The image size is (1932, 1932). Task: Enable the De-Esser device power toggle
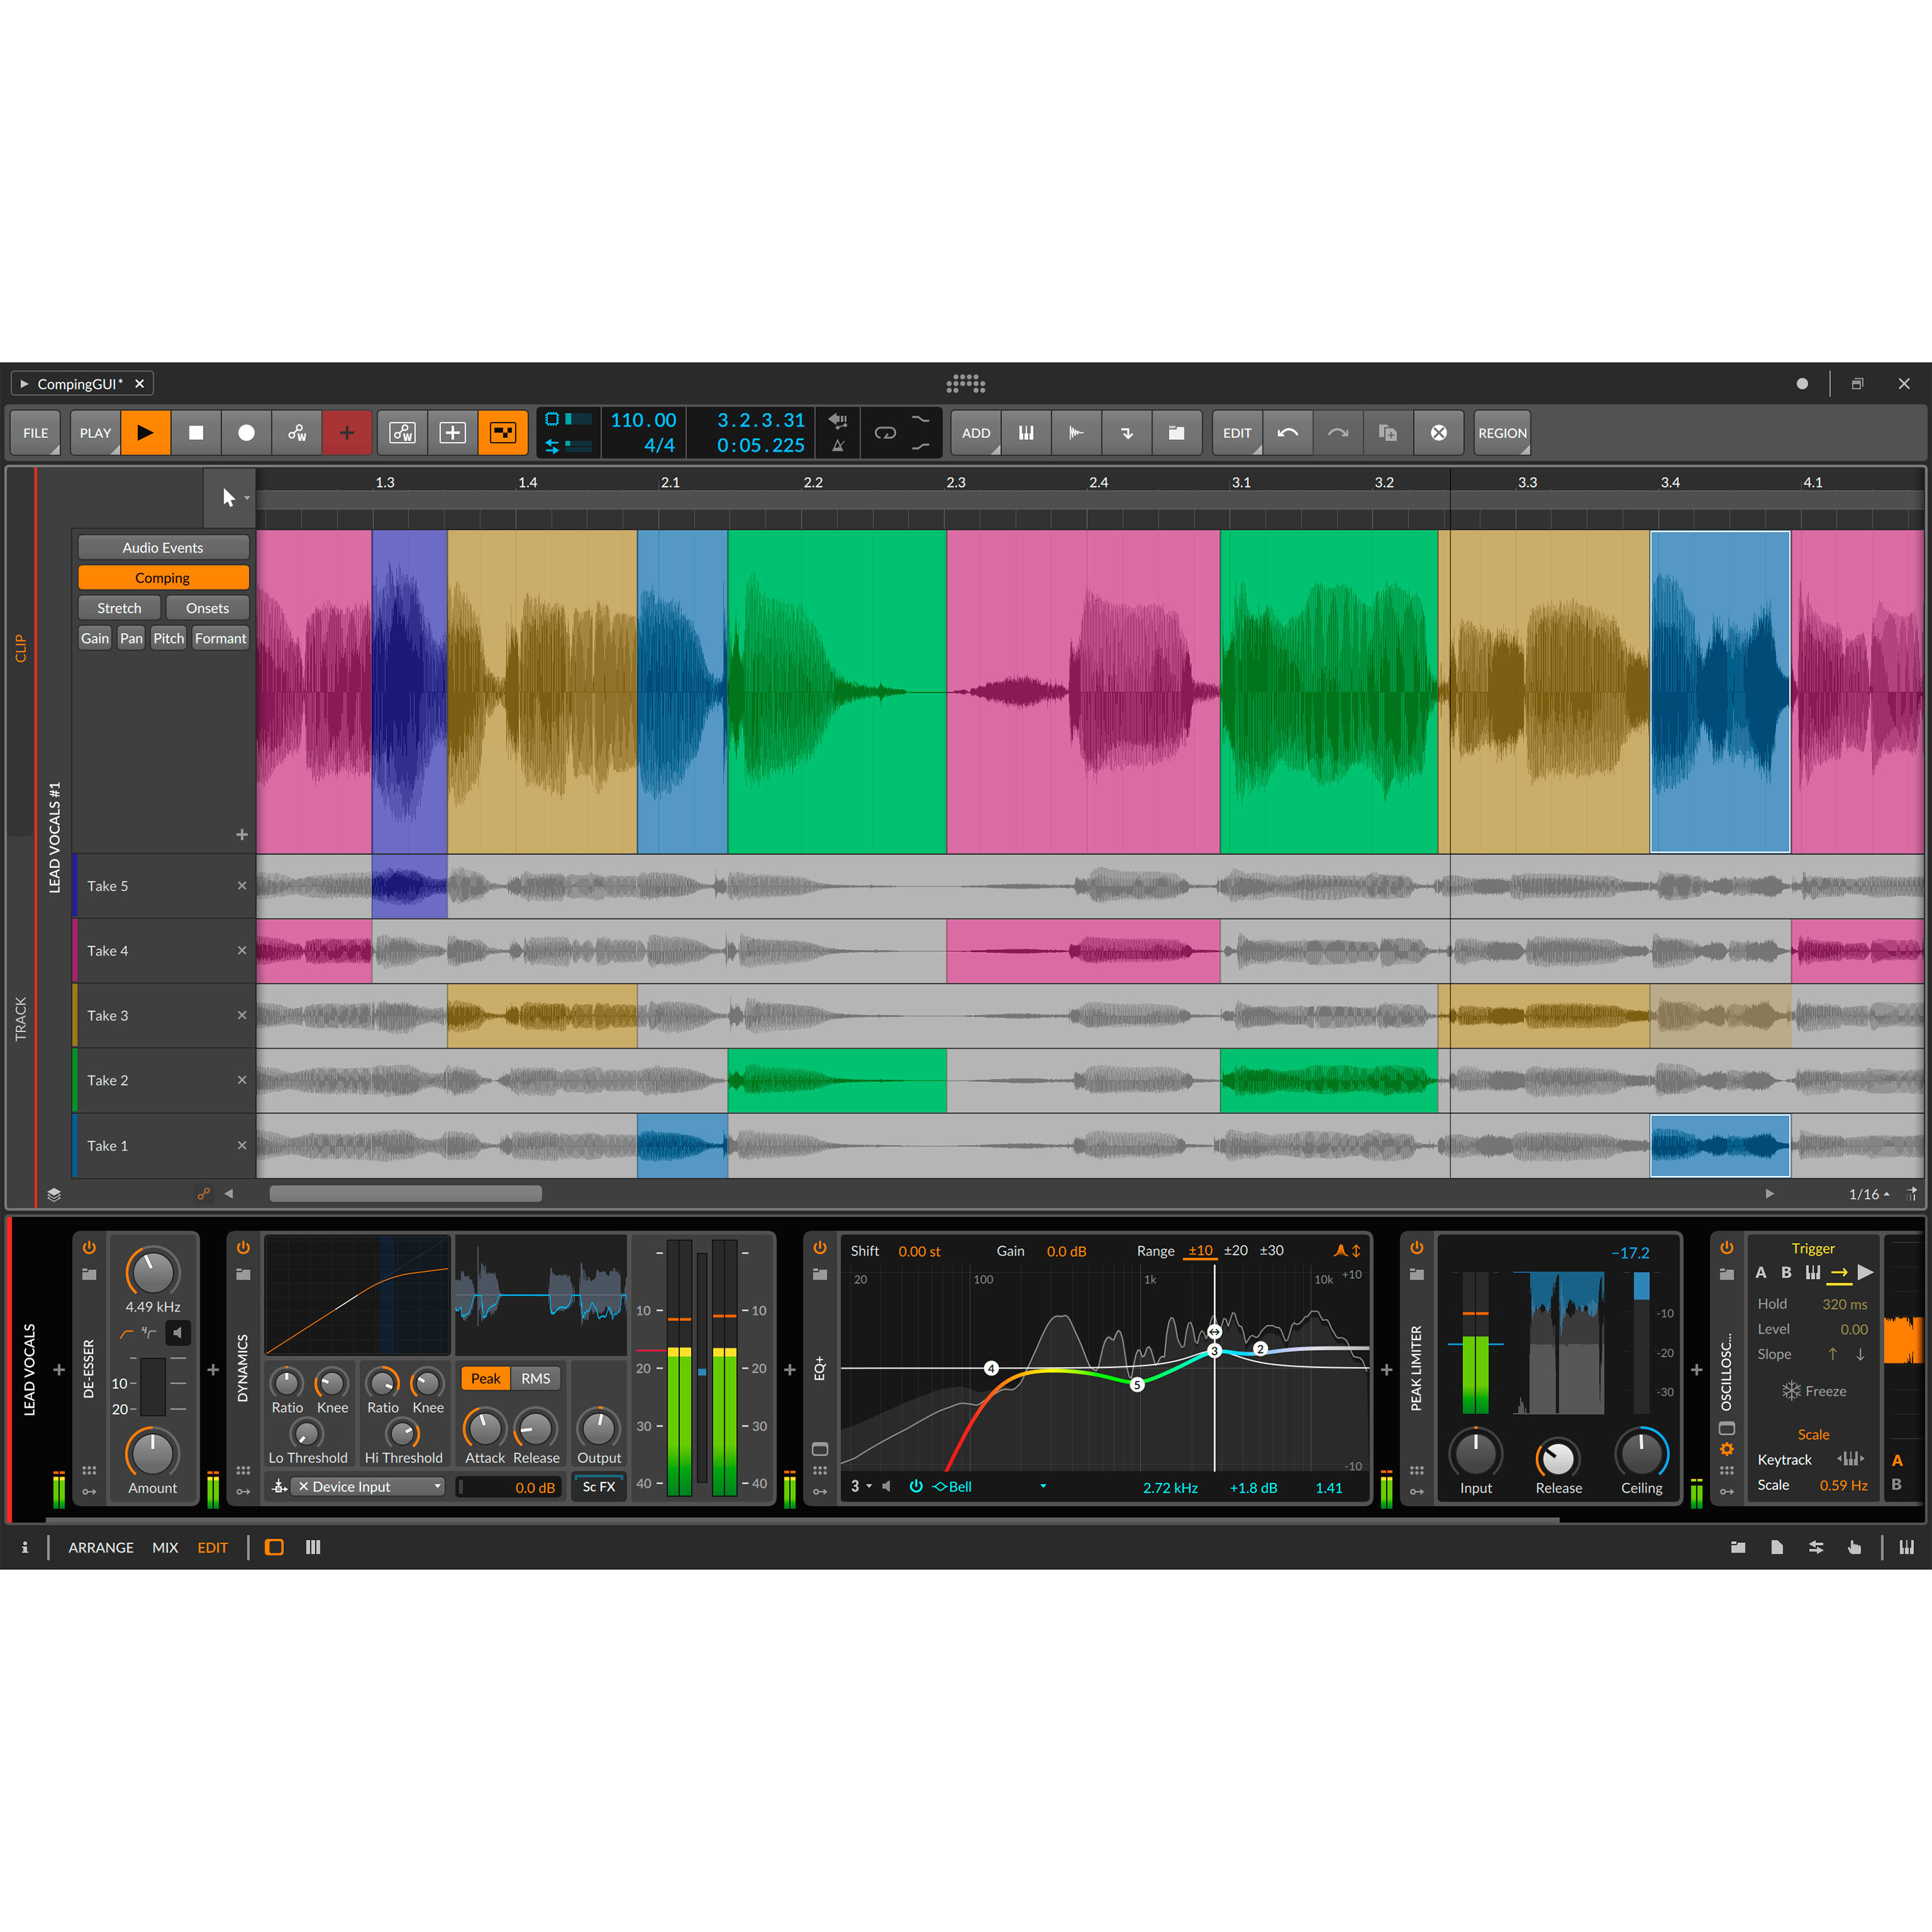click(89, 1247)
